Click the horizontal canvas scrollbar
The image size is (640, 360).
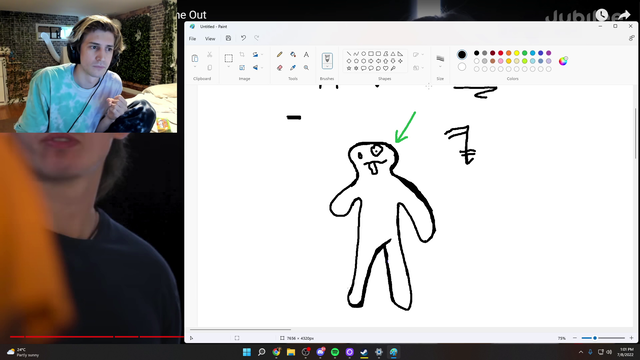click(x=240, y=329)
